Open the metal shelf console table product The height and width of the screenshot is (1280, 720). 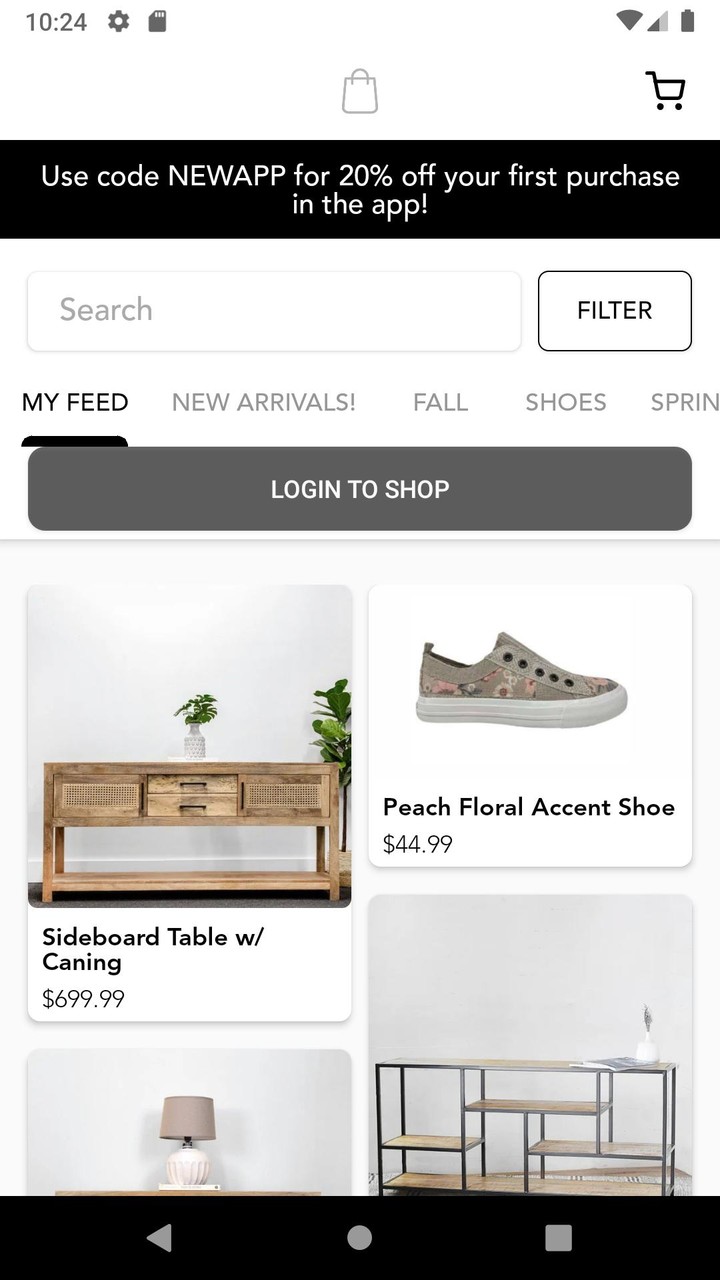(x=530, y=1045)
